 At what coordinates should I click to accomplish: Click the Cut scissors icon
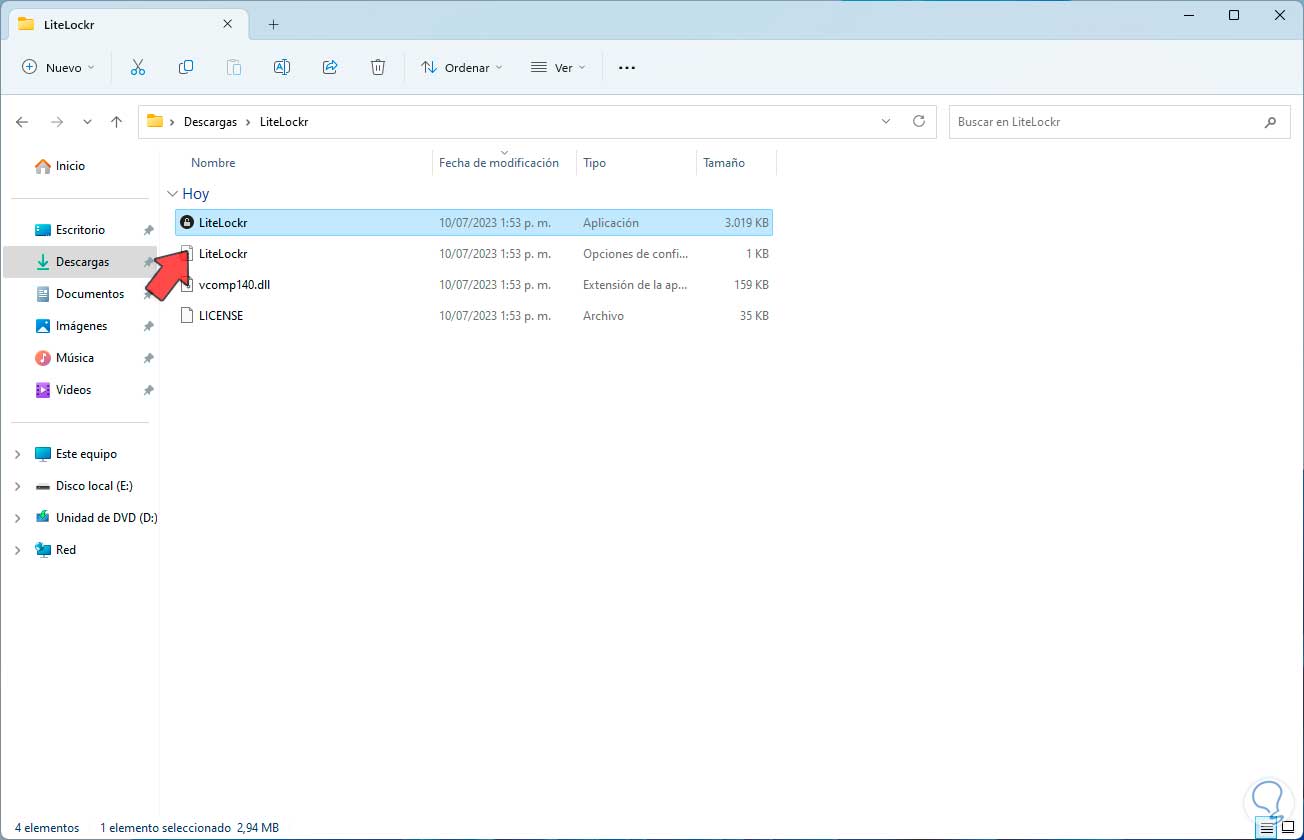pos(138,67)
